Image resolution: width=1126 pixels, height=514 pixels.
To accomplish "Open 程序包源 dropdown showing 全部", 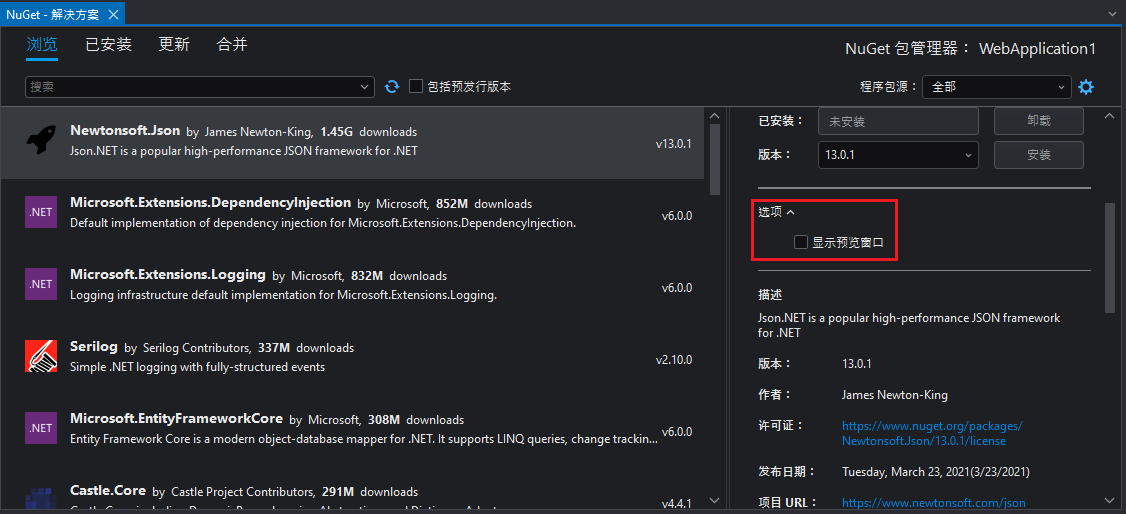I will (x=997, y=87).
